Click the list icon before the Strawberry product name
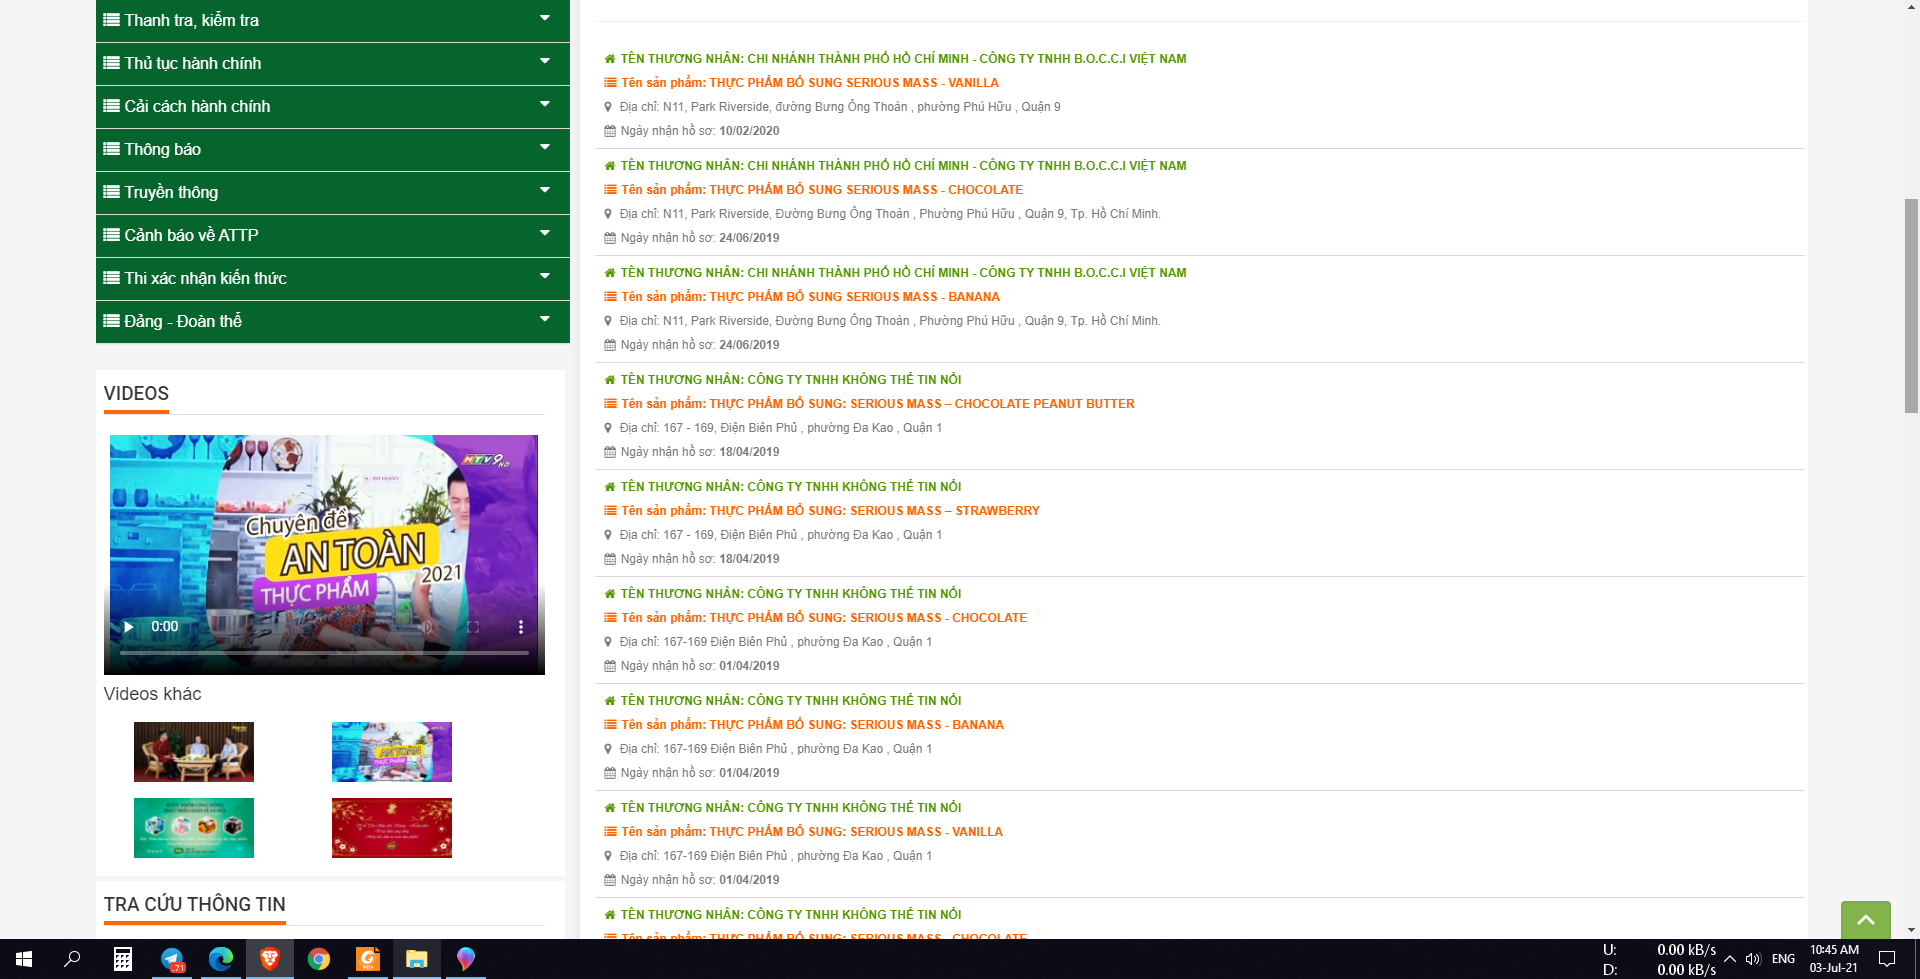Image resolution: width=1920 pixels, height=979 pixels. (610, 511)
